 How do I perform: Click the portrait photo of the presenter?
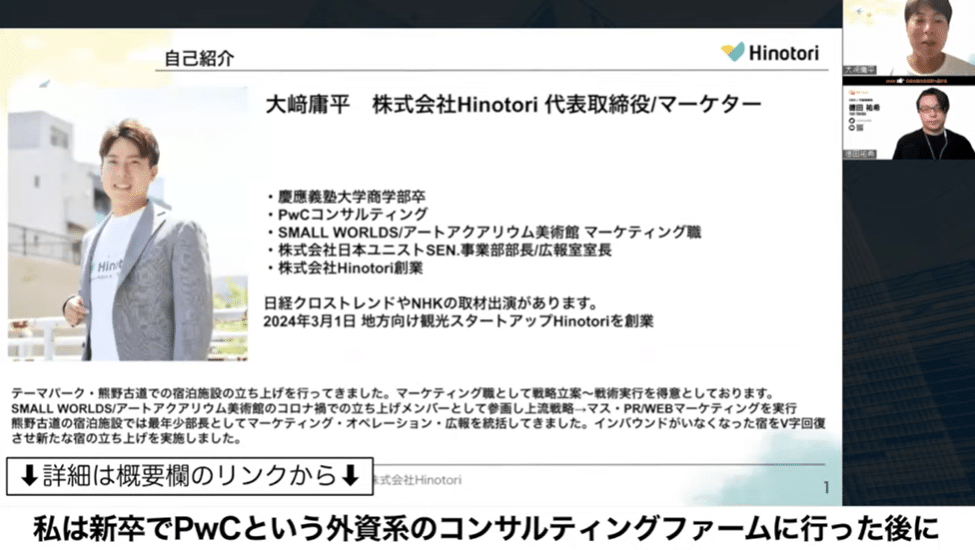pos(128,224)
